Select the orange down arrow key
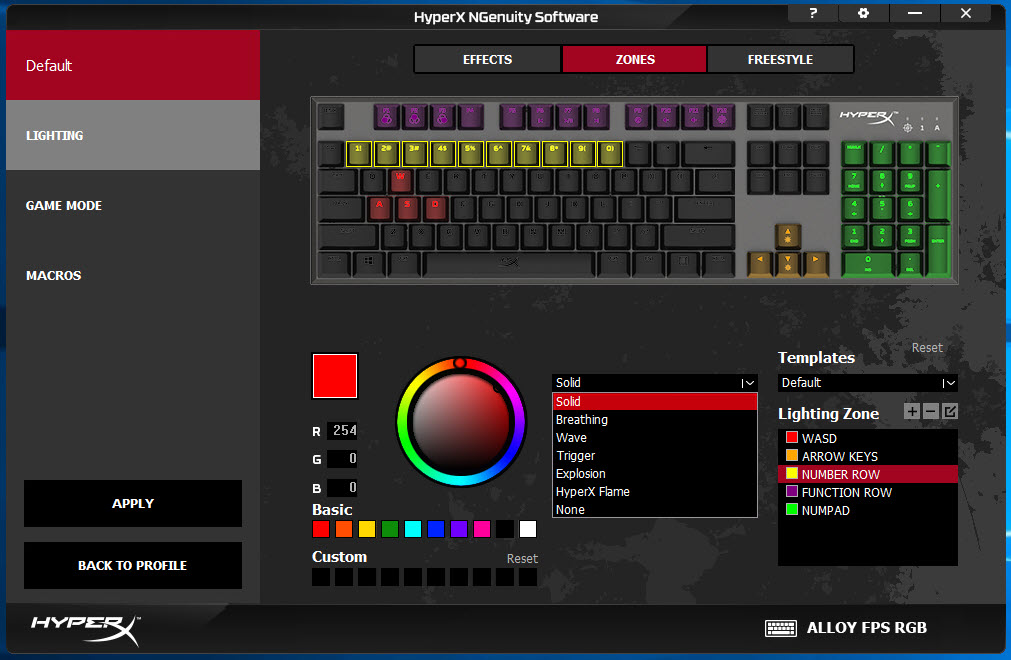The image size is (1011, 660). (787, 264)
